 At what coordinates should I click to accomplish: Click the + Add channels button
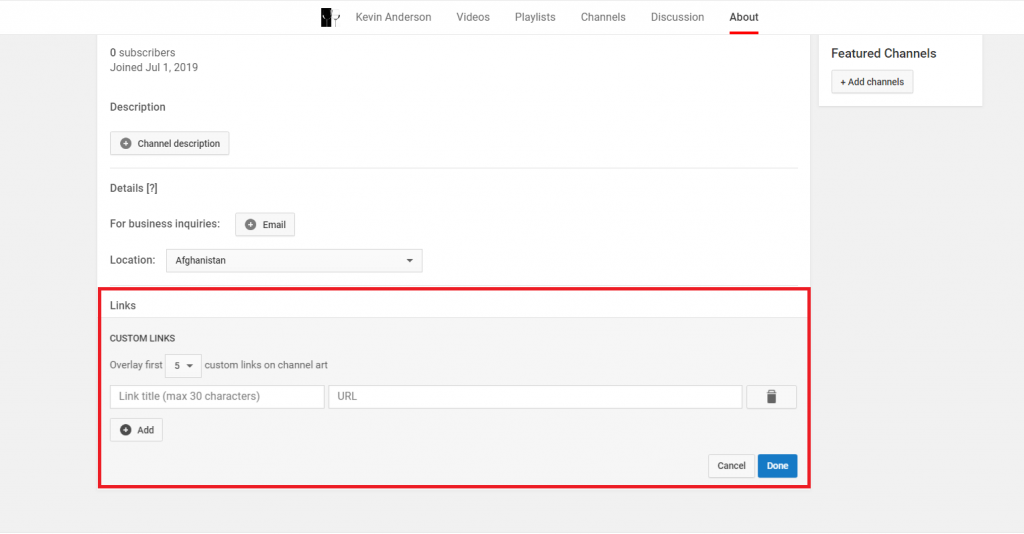pyautogui.click(x=872, y=82)
